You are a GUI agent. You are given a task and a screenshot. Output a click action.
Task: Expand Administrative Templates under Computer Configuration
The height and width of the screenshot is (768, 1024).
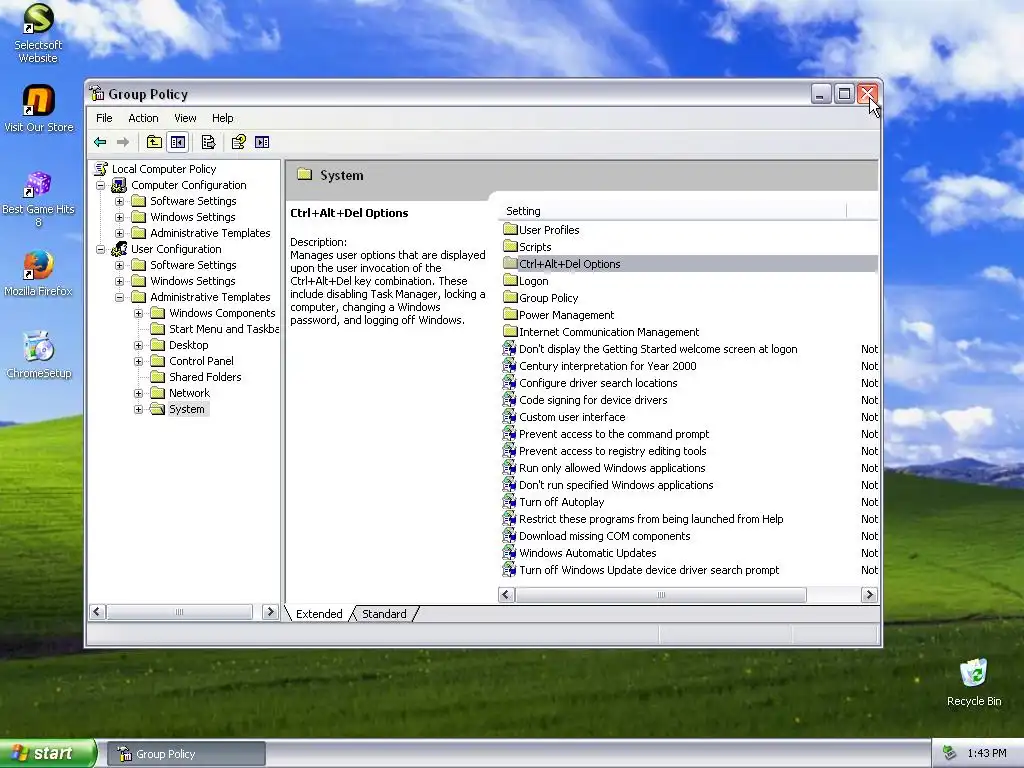click(120, 233)
